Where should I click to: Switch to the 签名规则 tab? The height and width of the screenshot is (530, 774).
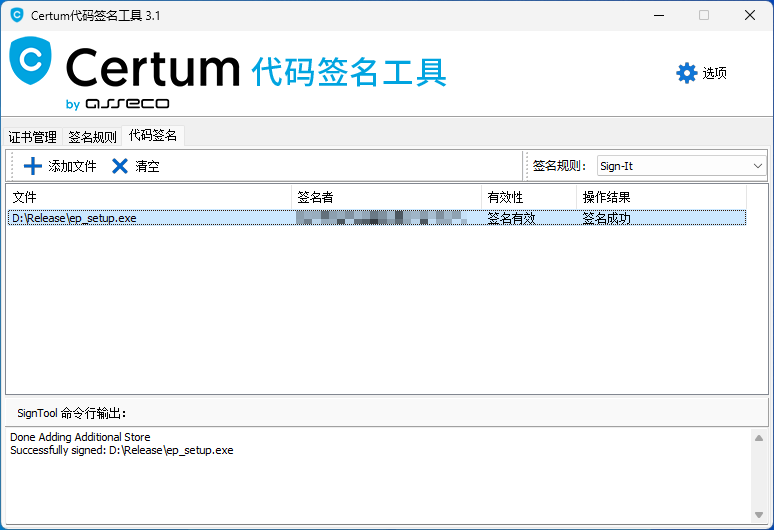(x=92, y=137)
